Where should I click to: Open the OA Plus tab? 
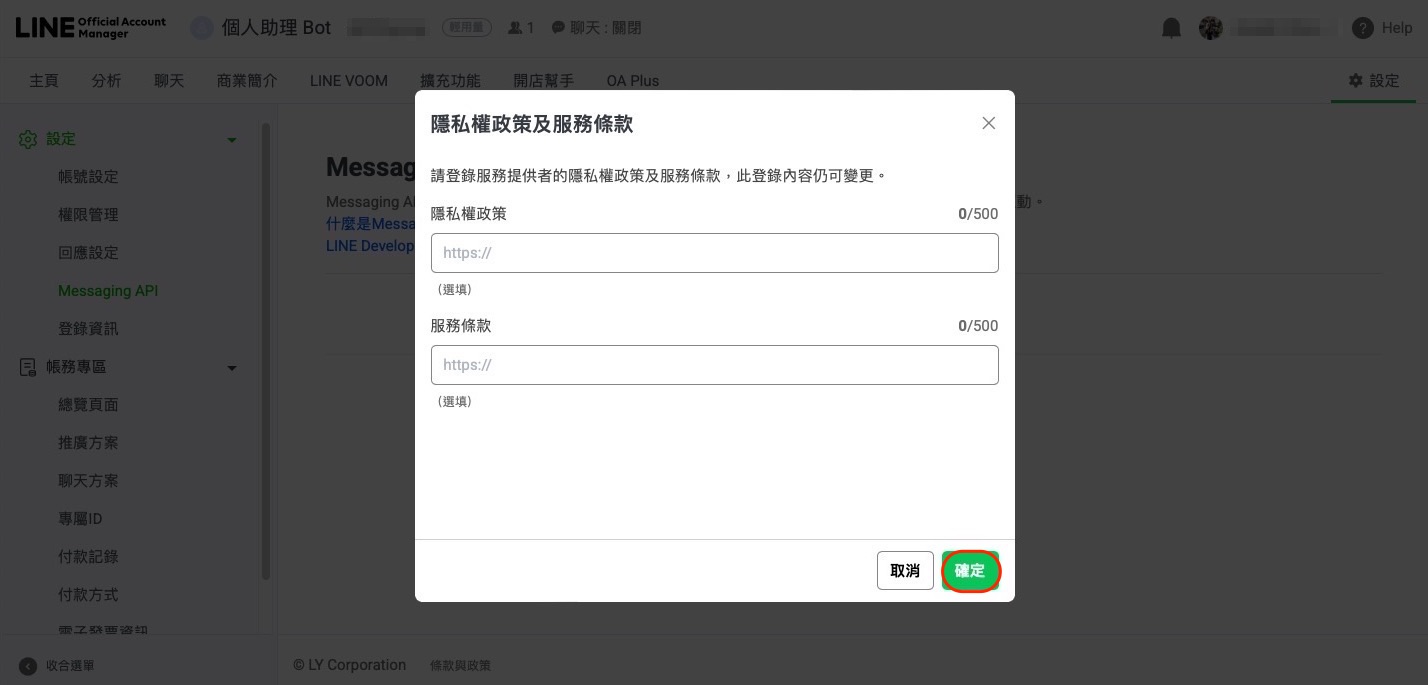tap(633, 81)
